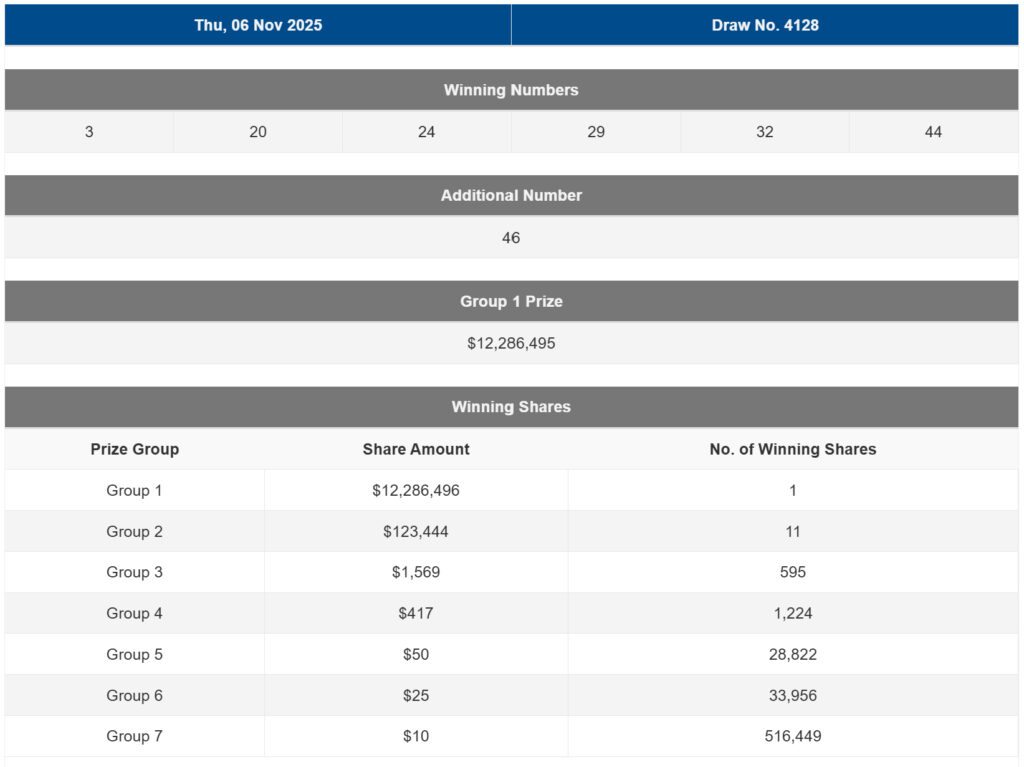Click the $1,569 share amount for Group 3
1024x767 pixels.
click(x=416, y=573)
